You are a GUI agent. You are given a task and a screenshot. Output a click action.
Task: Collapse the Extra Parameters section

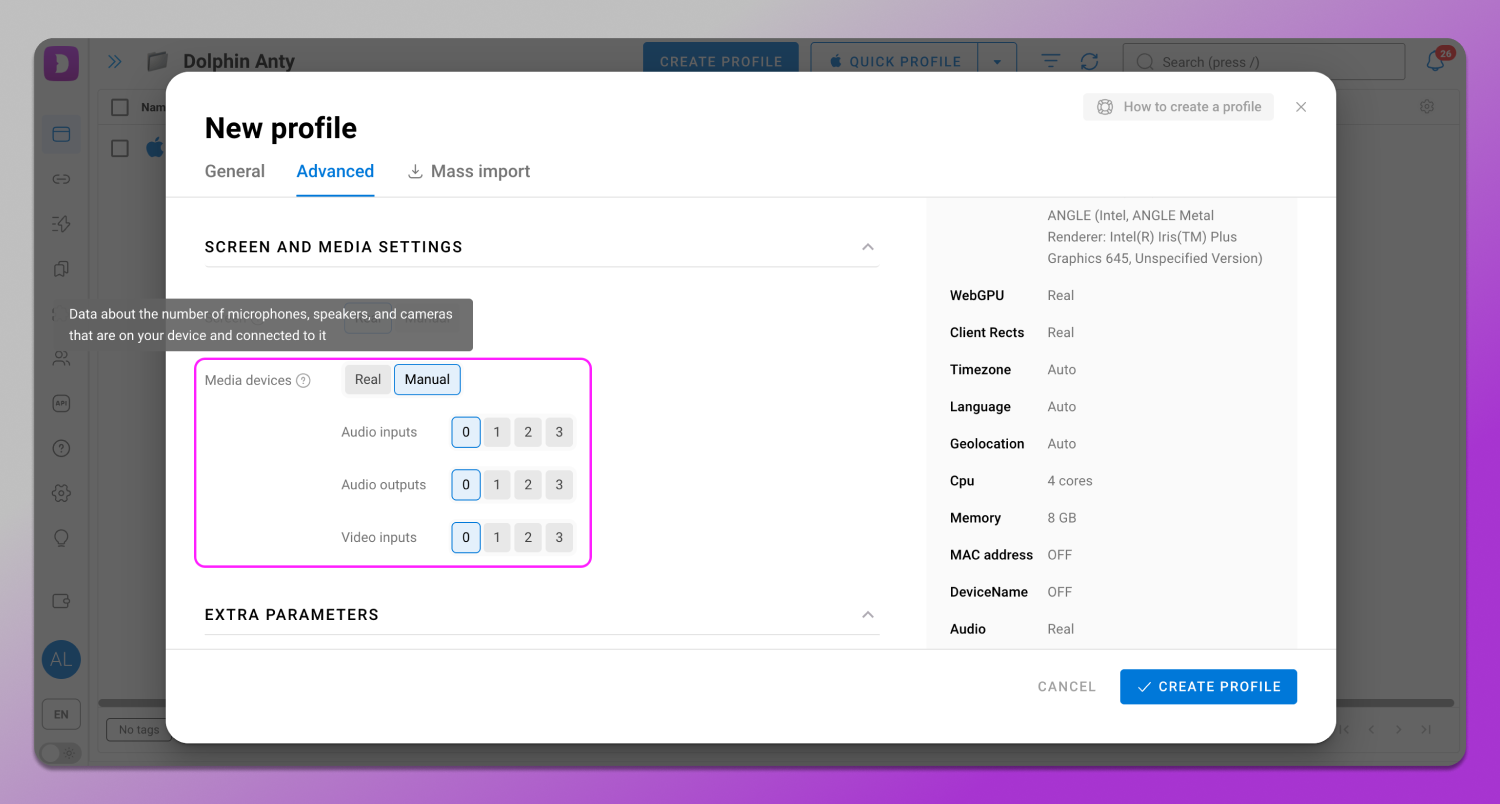coord(868,615)
